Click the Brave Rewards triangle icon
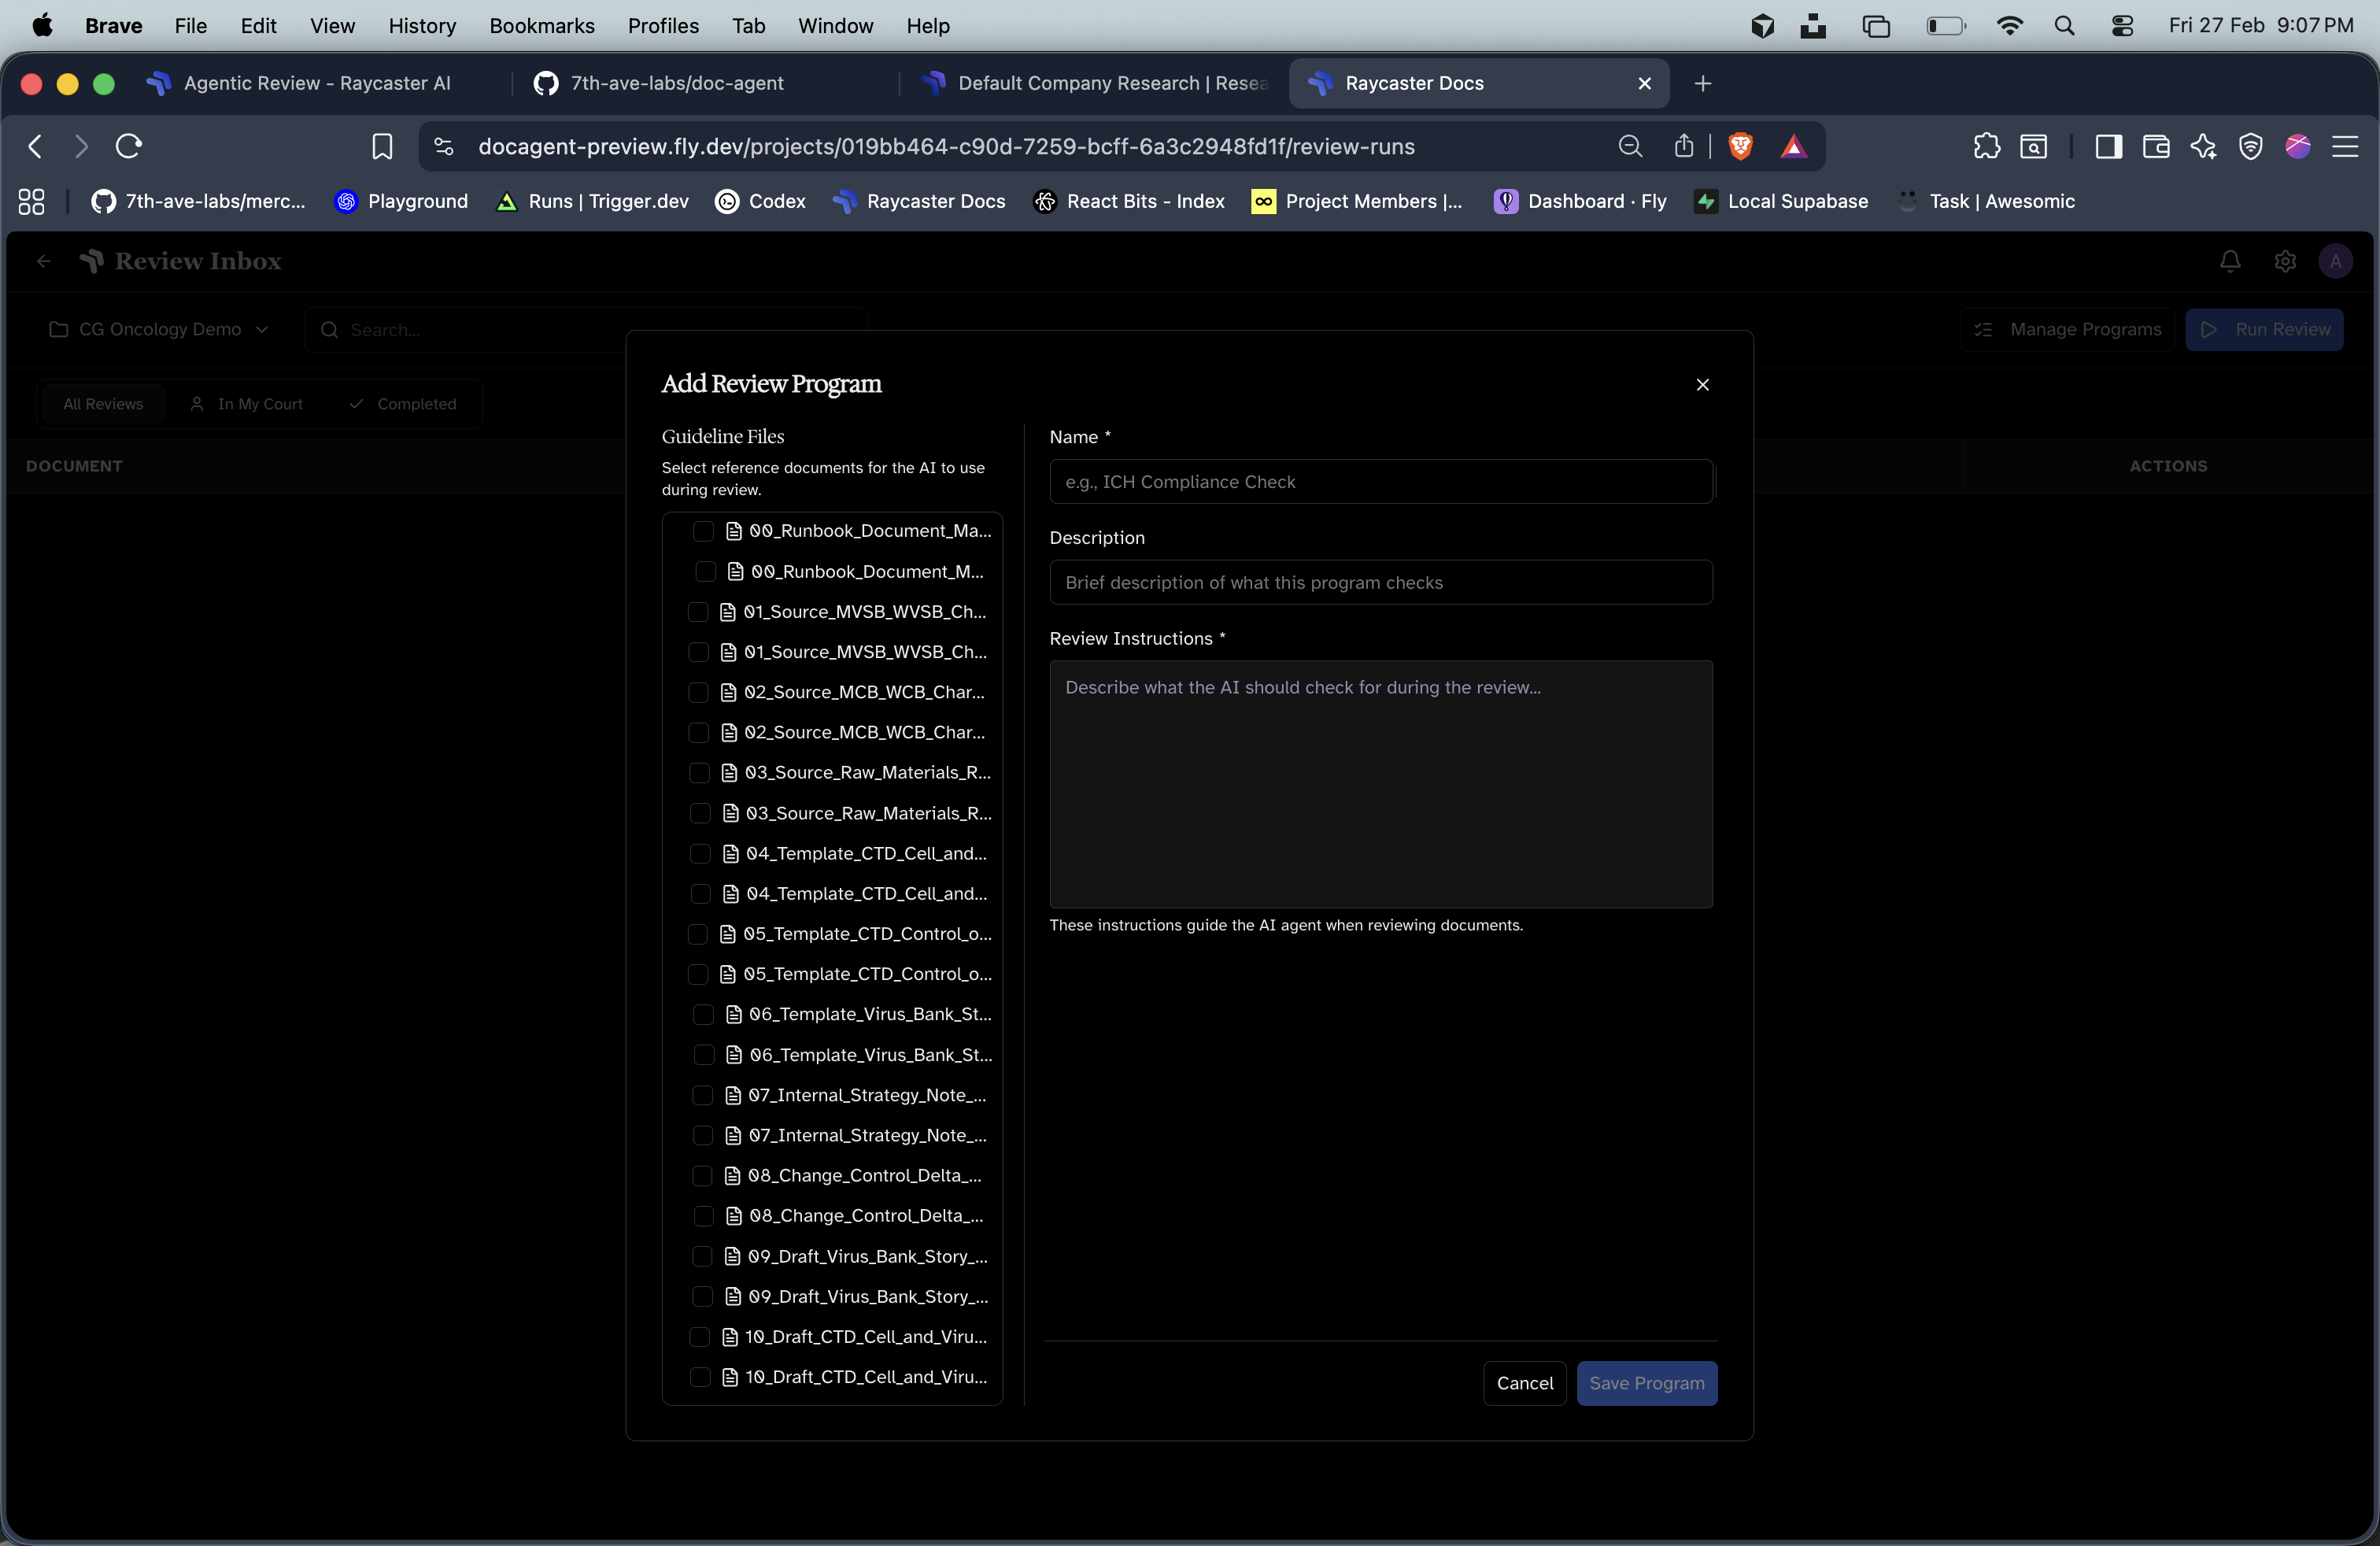The width and height of the screenshot is (2380, 1546). (x=1795, y=146)
